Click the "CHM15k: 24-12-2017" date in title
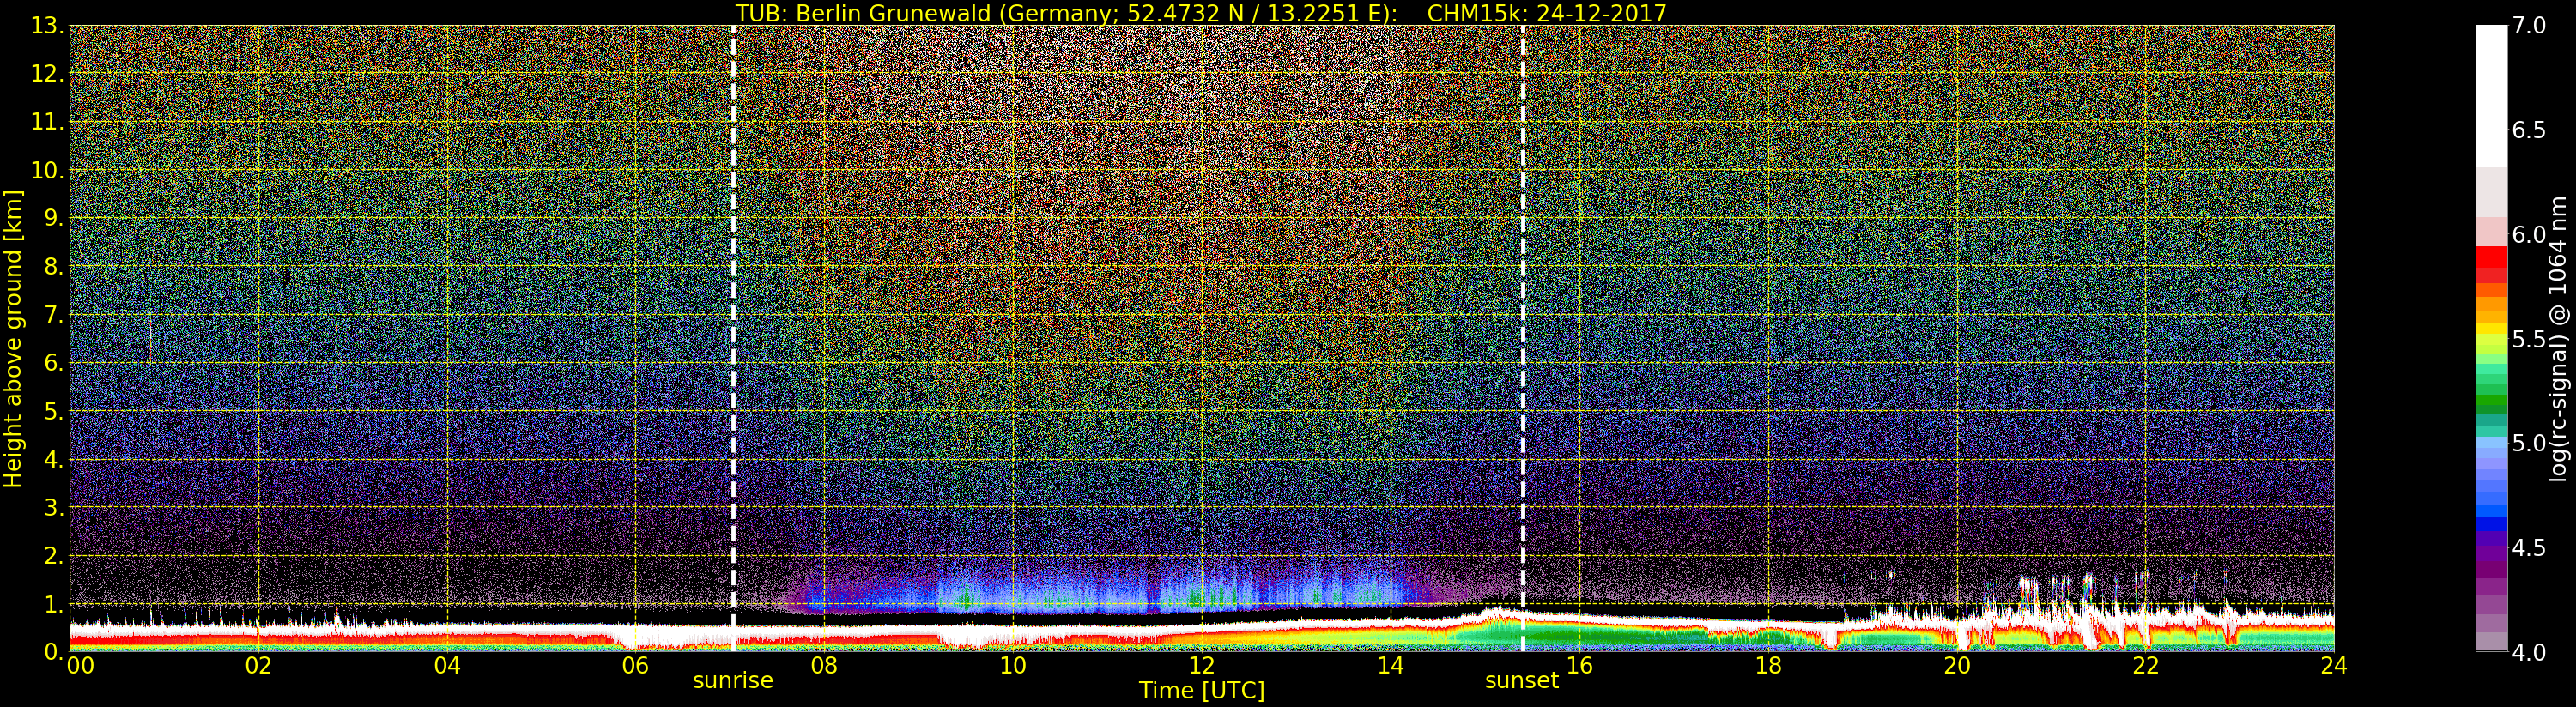Image resolution: width=2576 pixels, height=707 pixels. click(x=1546, y=13)
